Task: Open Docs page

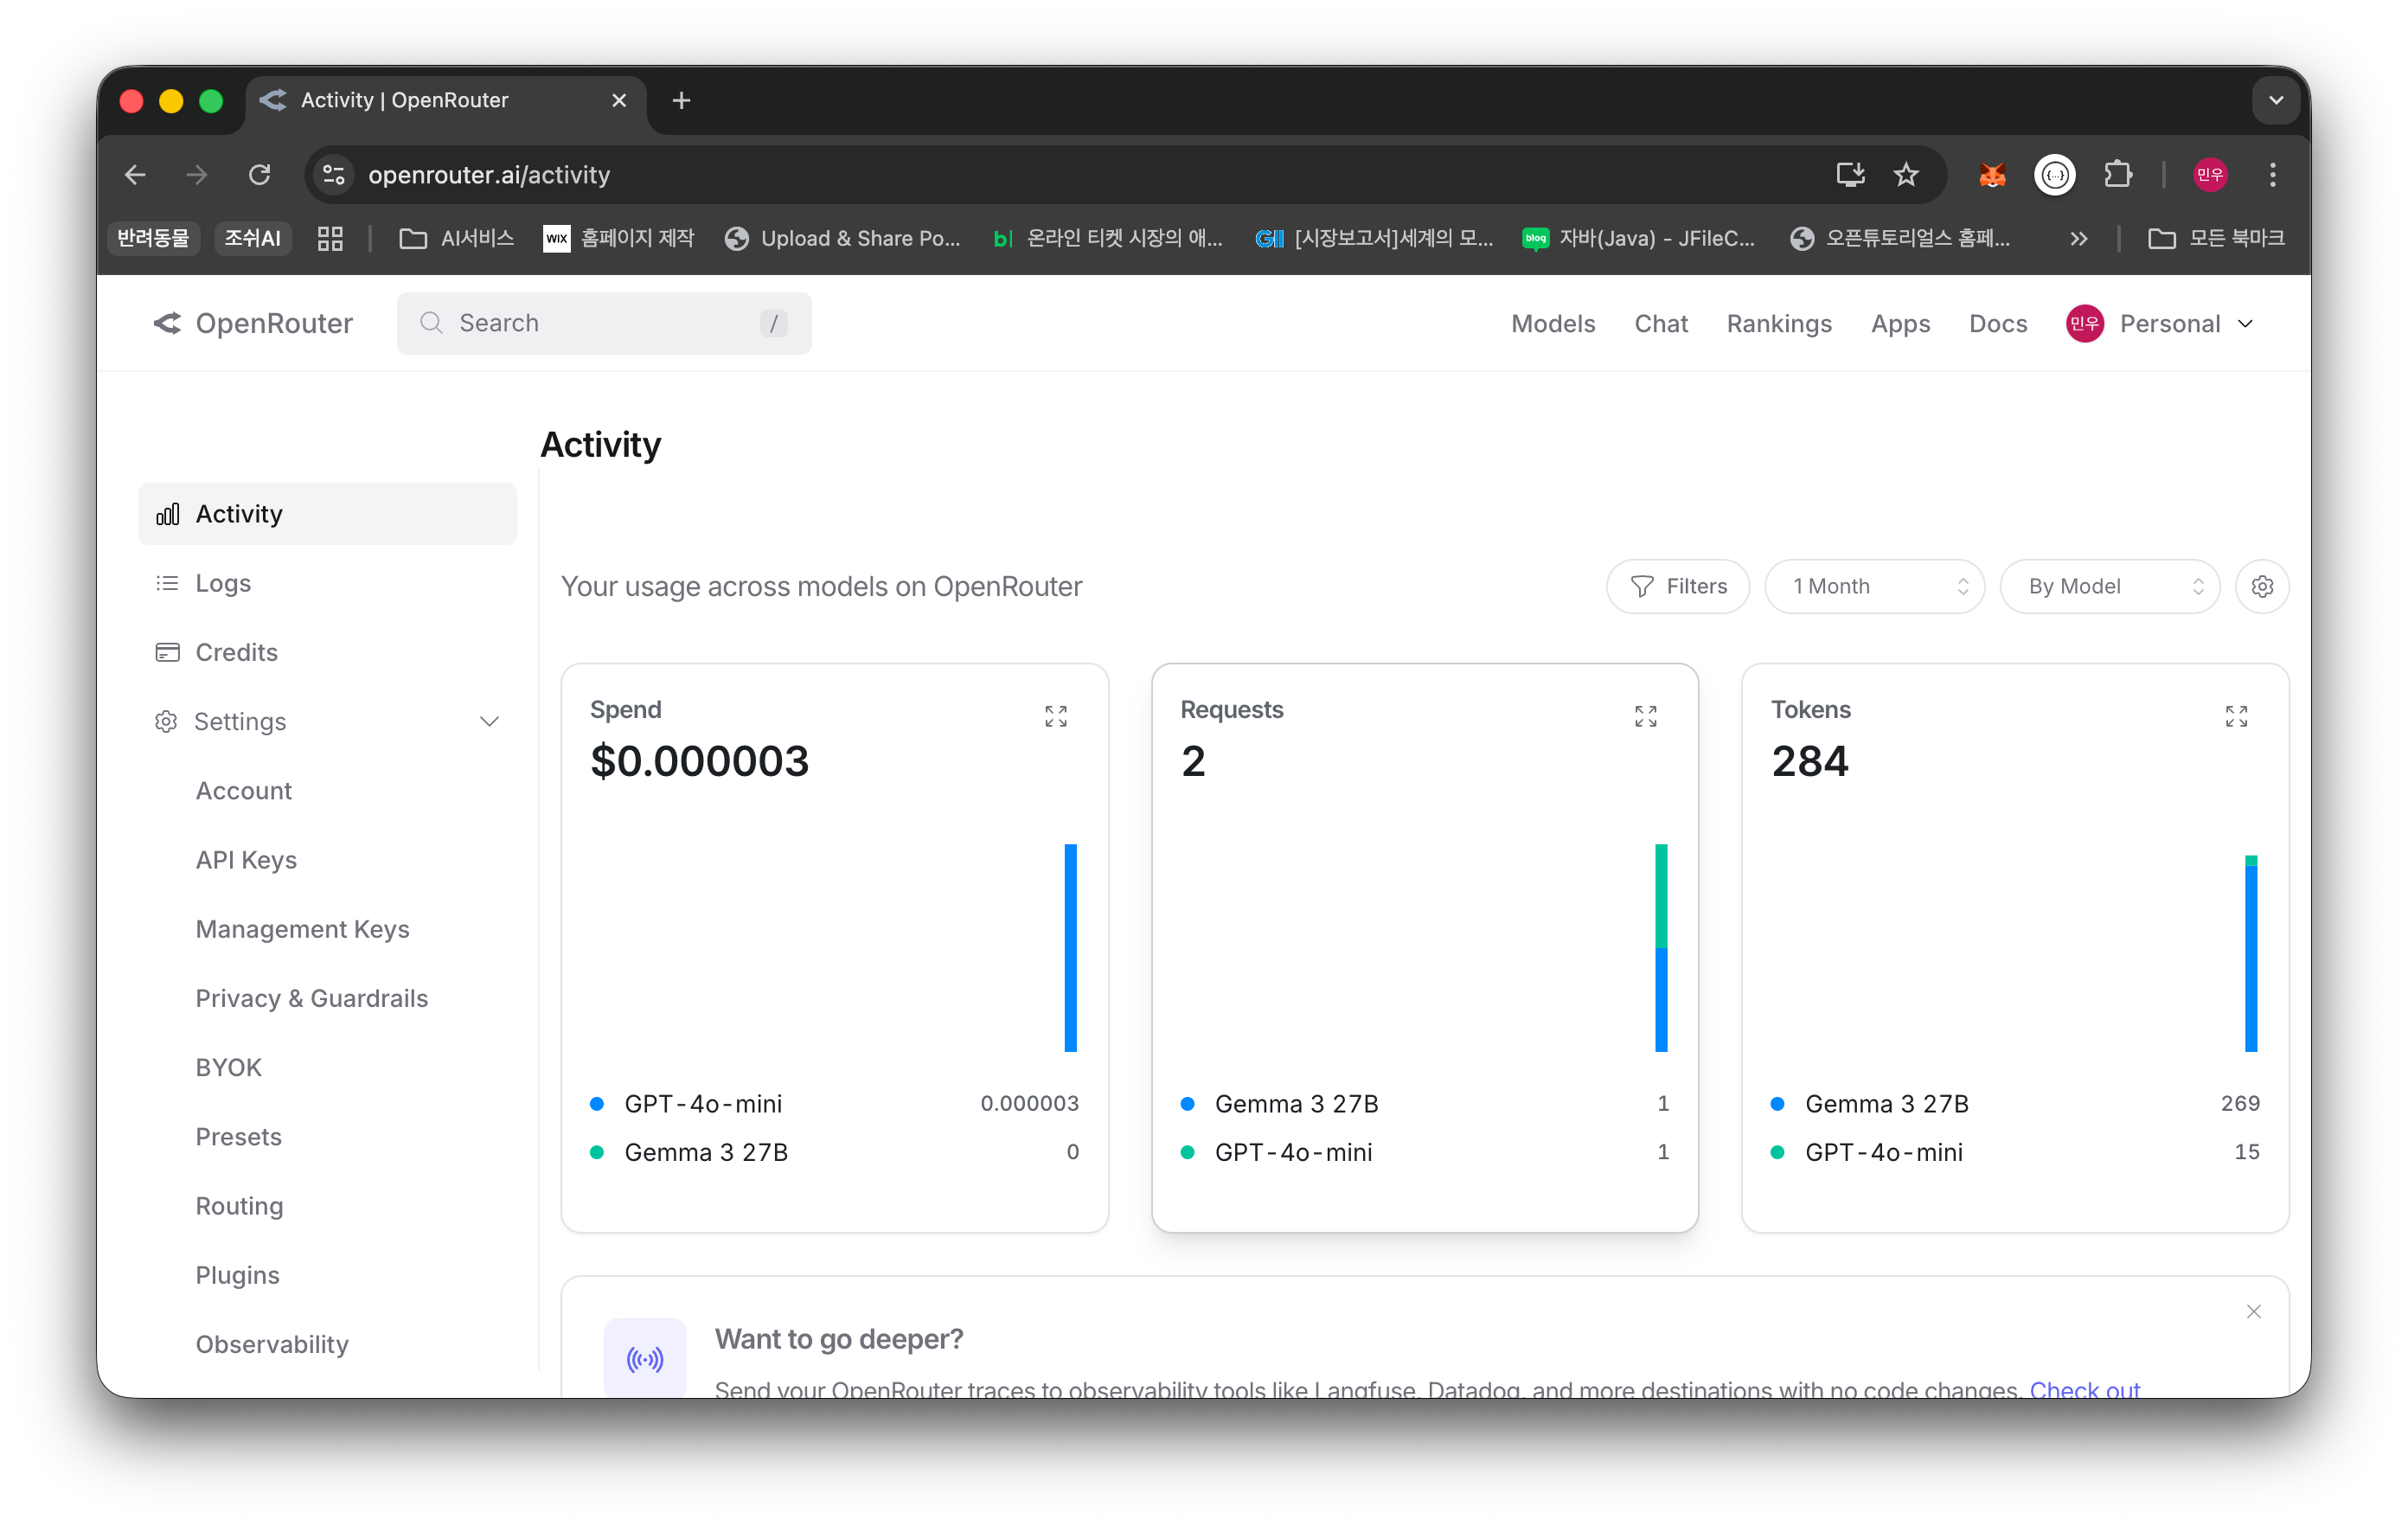Action: pos(1998,323)
